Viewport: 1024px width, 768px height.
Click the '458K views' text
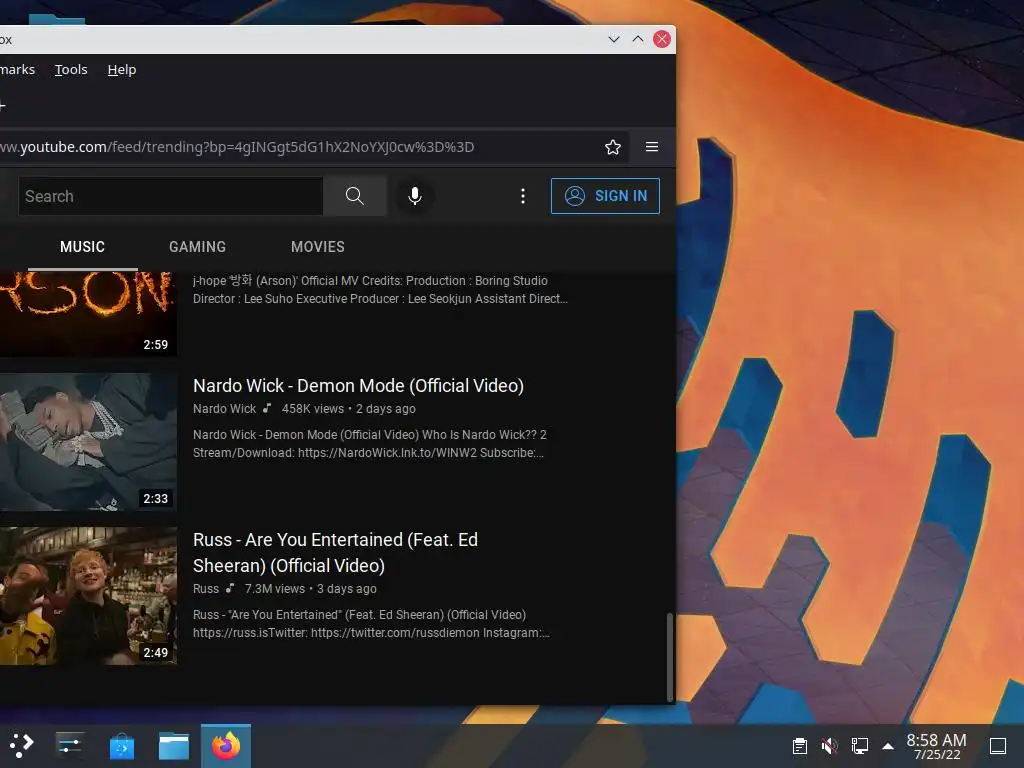313,409
